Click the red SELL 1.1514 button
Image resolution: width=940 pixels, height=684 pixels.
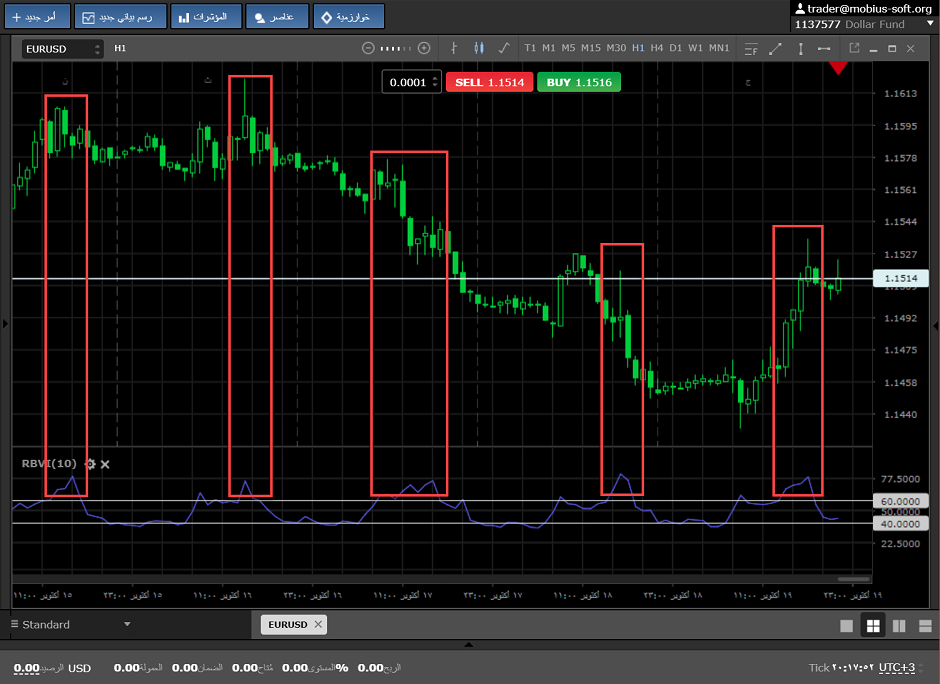click(x=489, y=82)
